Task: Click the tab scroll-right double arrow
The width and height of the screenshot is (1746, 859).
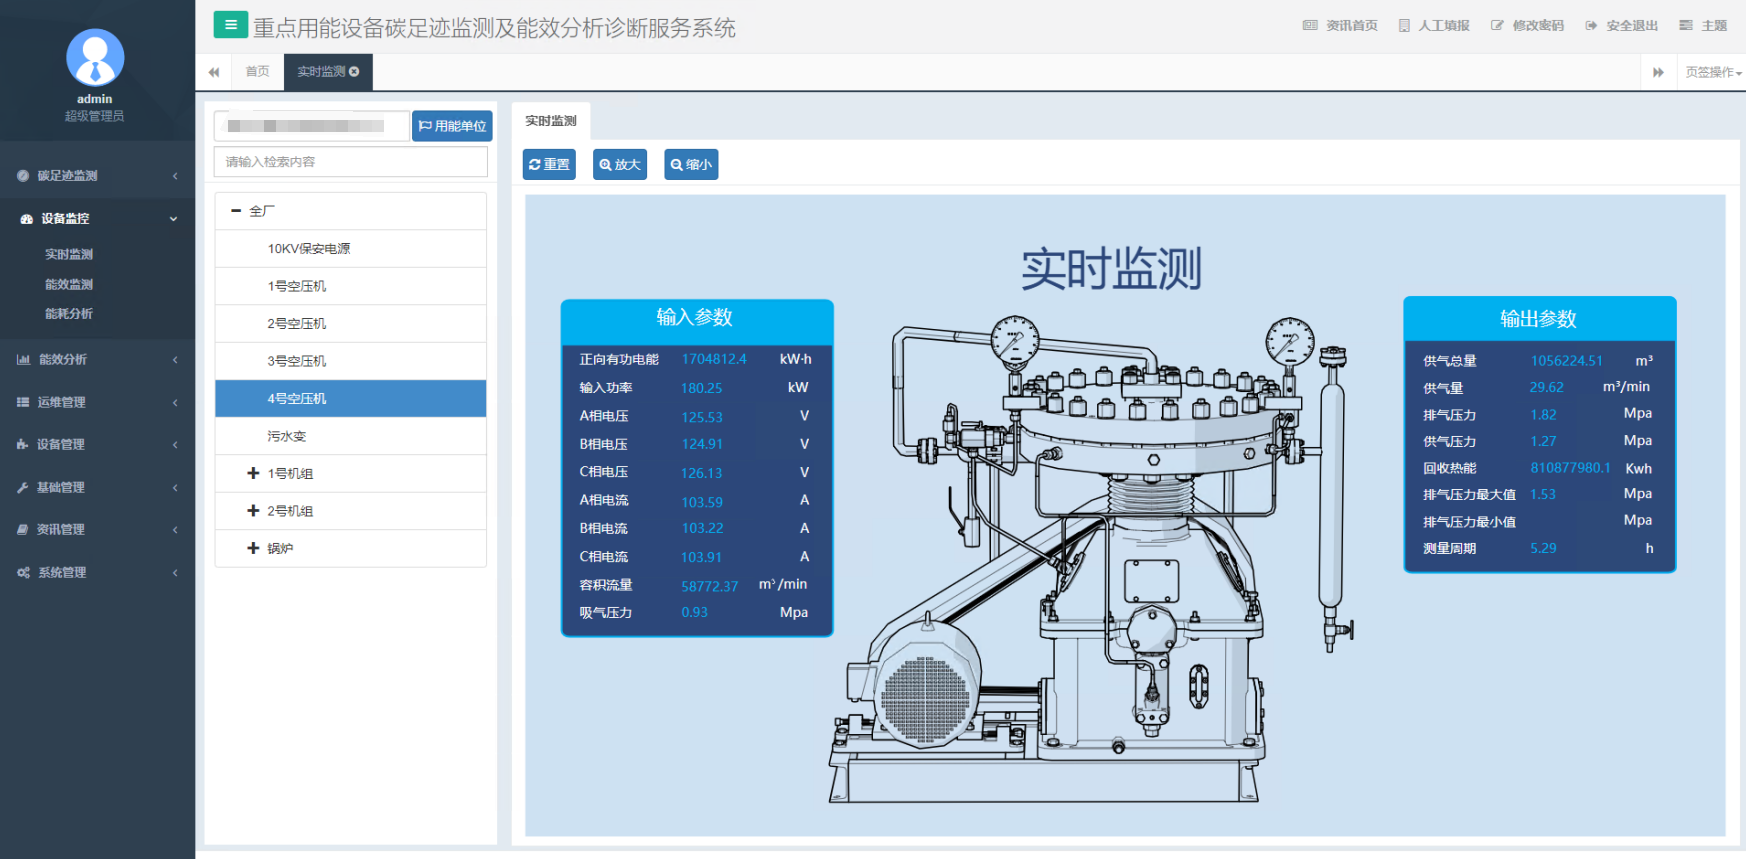Action: (x=1658, y=72)
